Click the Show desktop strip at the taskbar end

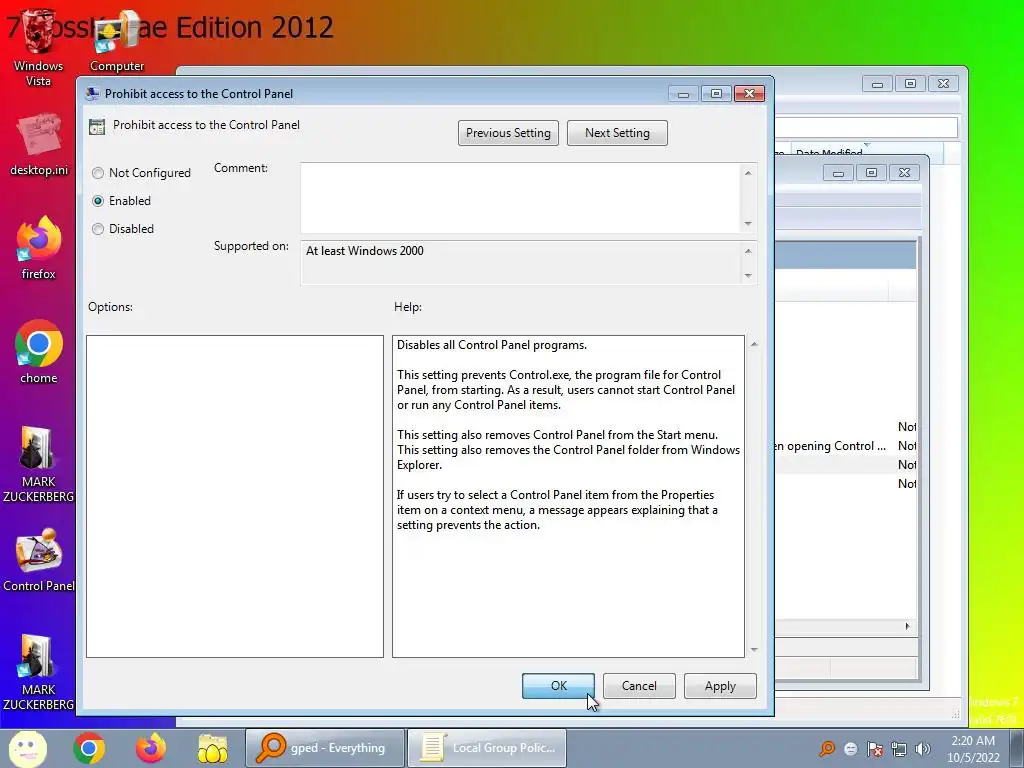(1017, 748)
